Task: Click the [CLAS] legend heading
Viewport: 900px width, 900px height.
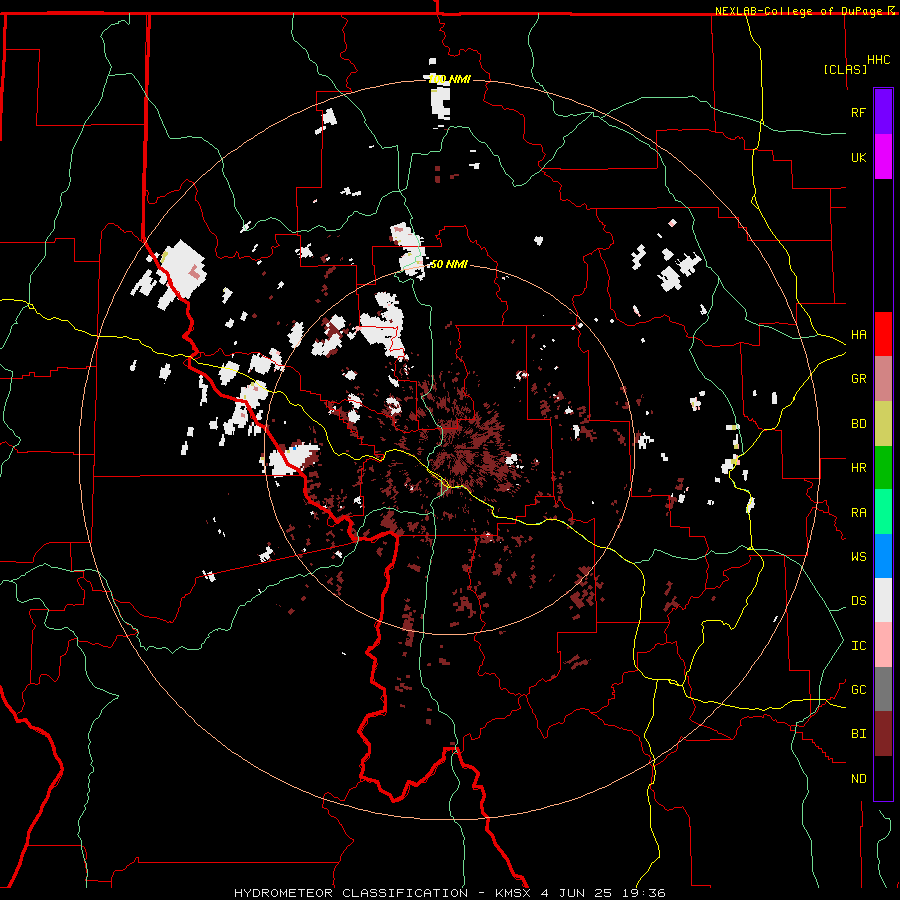Action: pos(845,69)
